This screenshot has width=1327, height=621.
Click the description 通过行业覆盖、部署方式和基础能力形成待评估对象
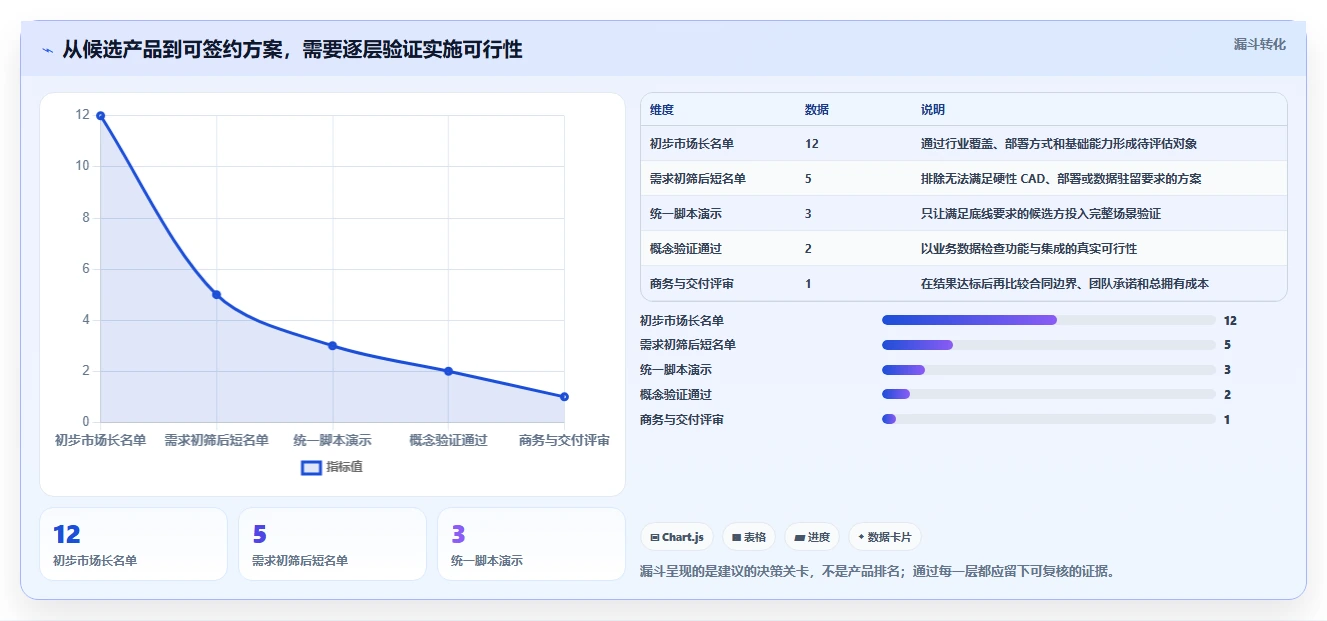pos(1059,144)
